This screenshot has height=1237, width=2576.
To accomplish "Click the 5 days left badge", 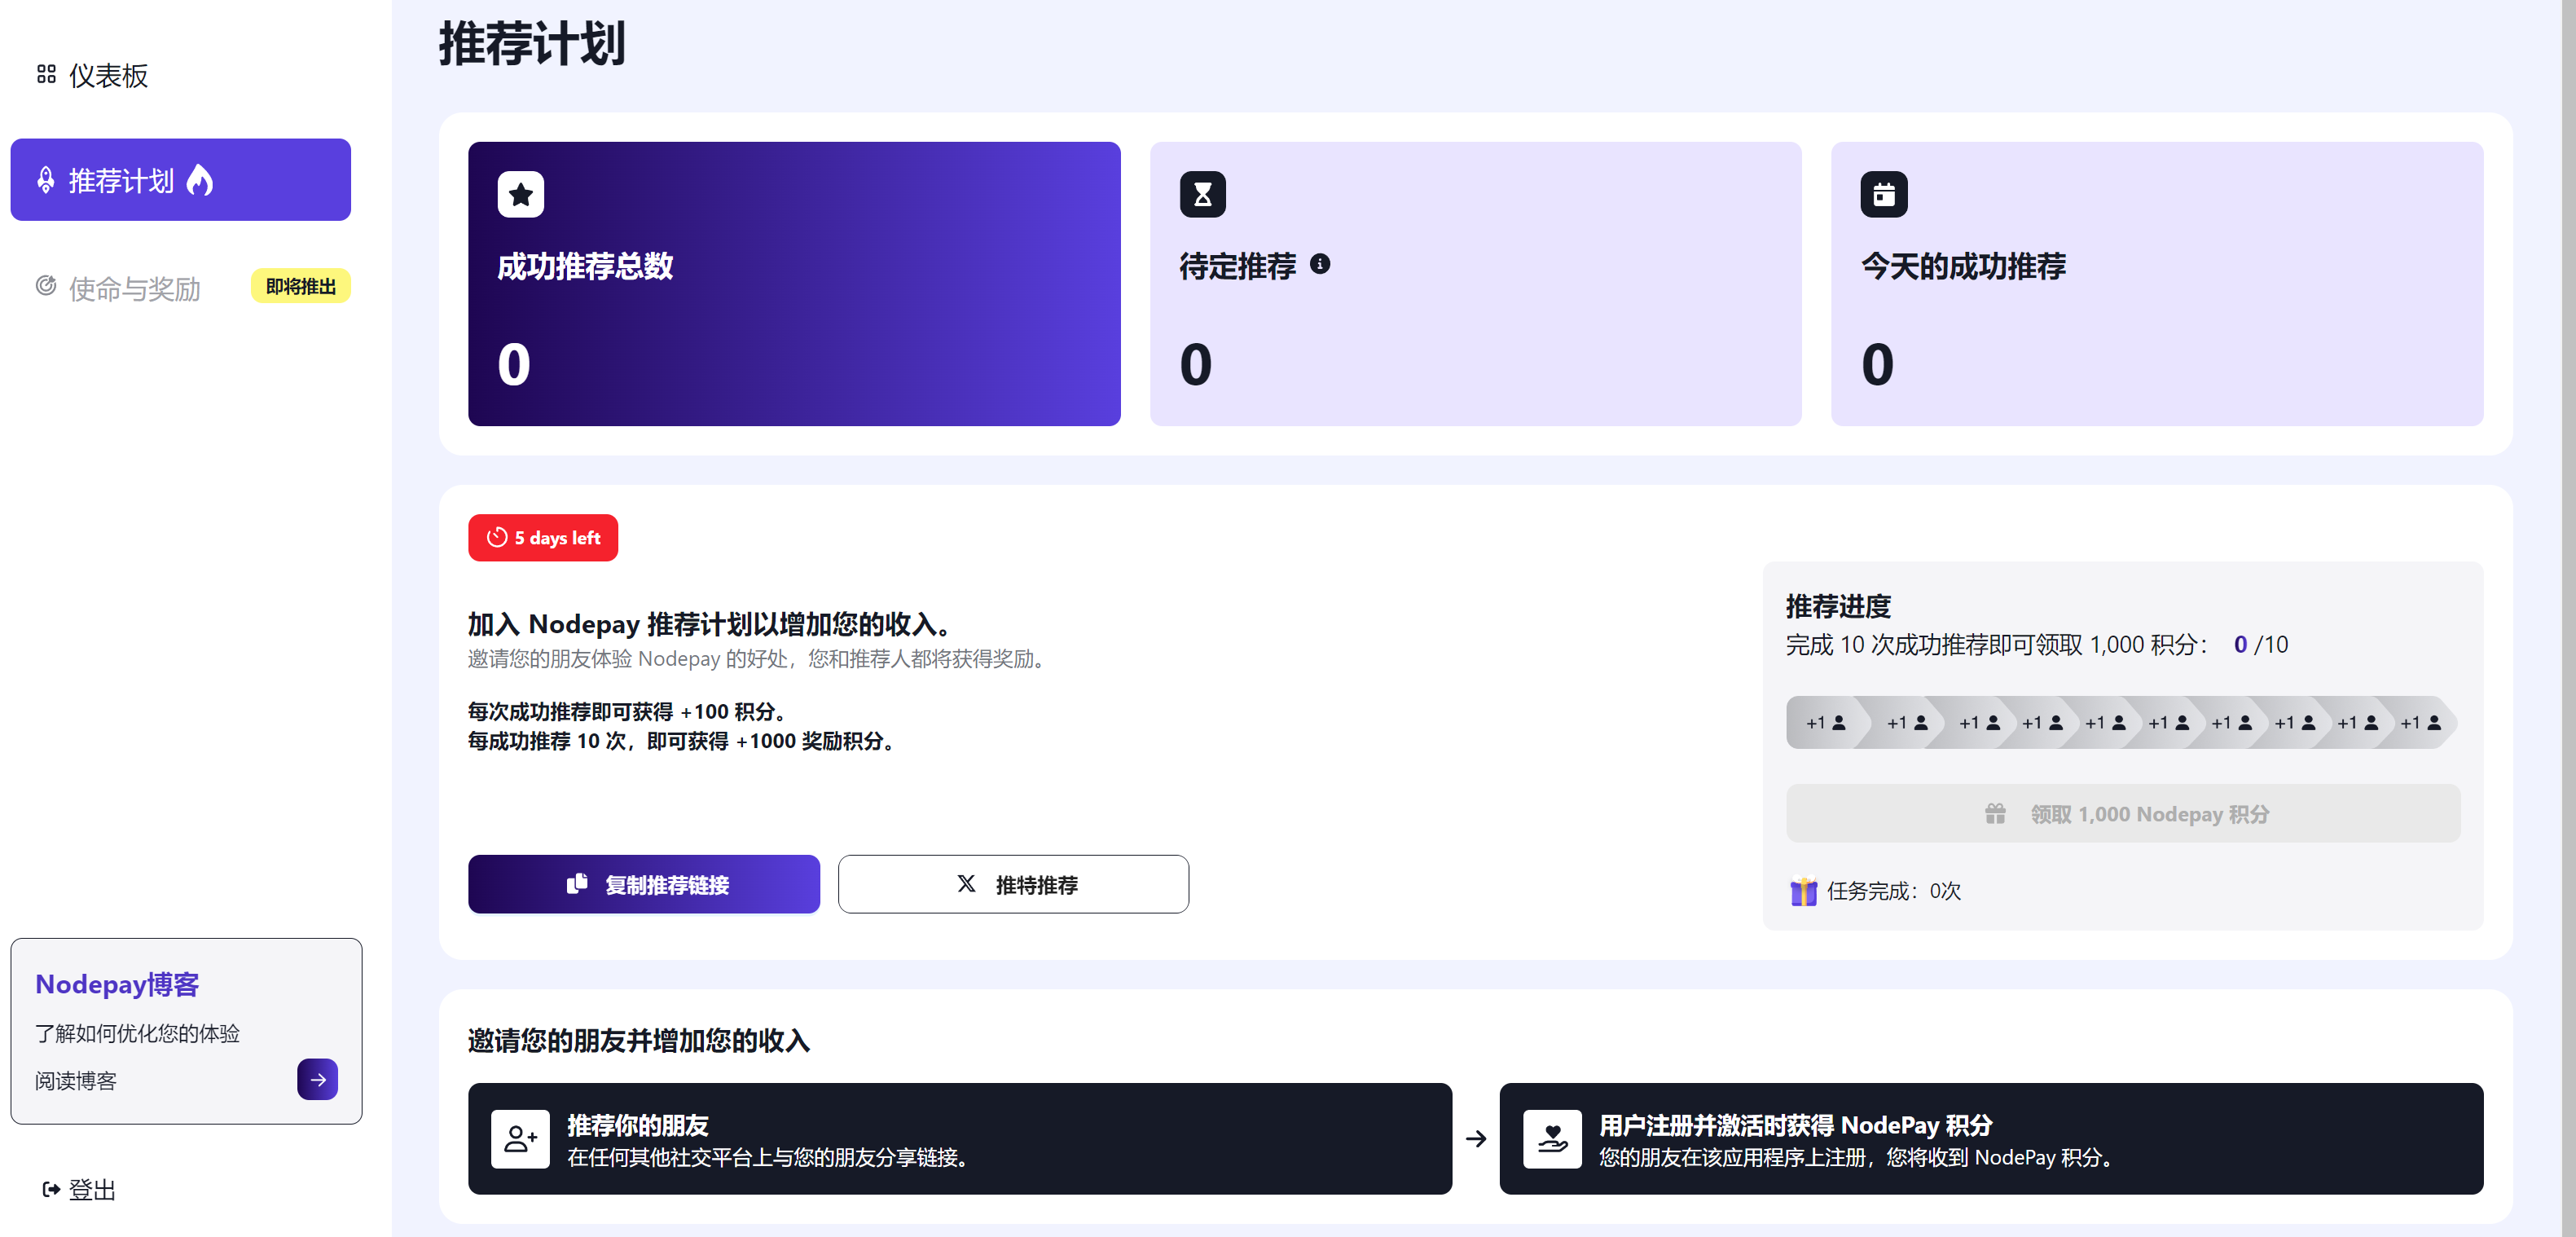I will tap(543, 538).
